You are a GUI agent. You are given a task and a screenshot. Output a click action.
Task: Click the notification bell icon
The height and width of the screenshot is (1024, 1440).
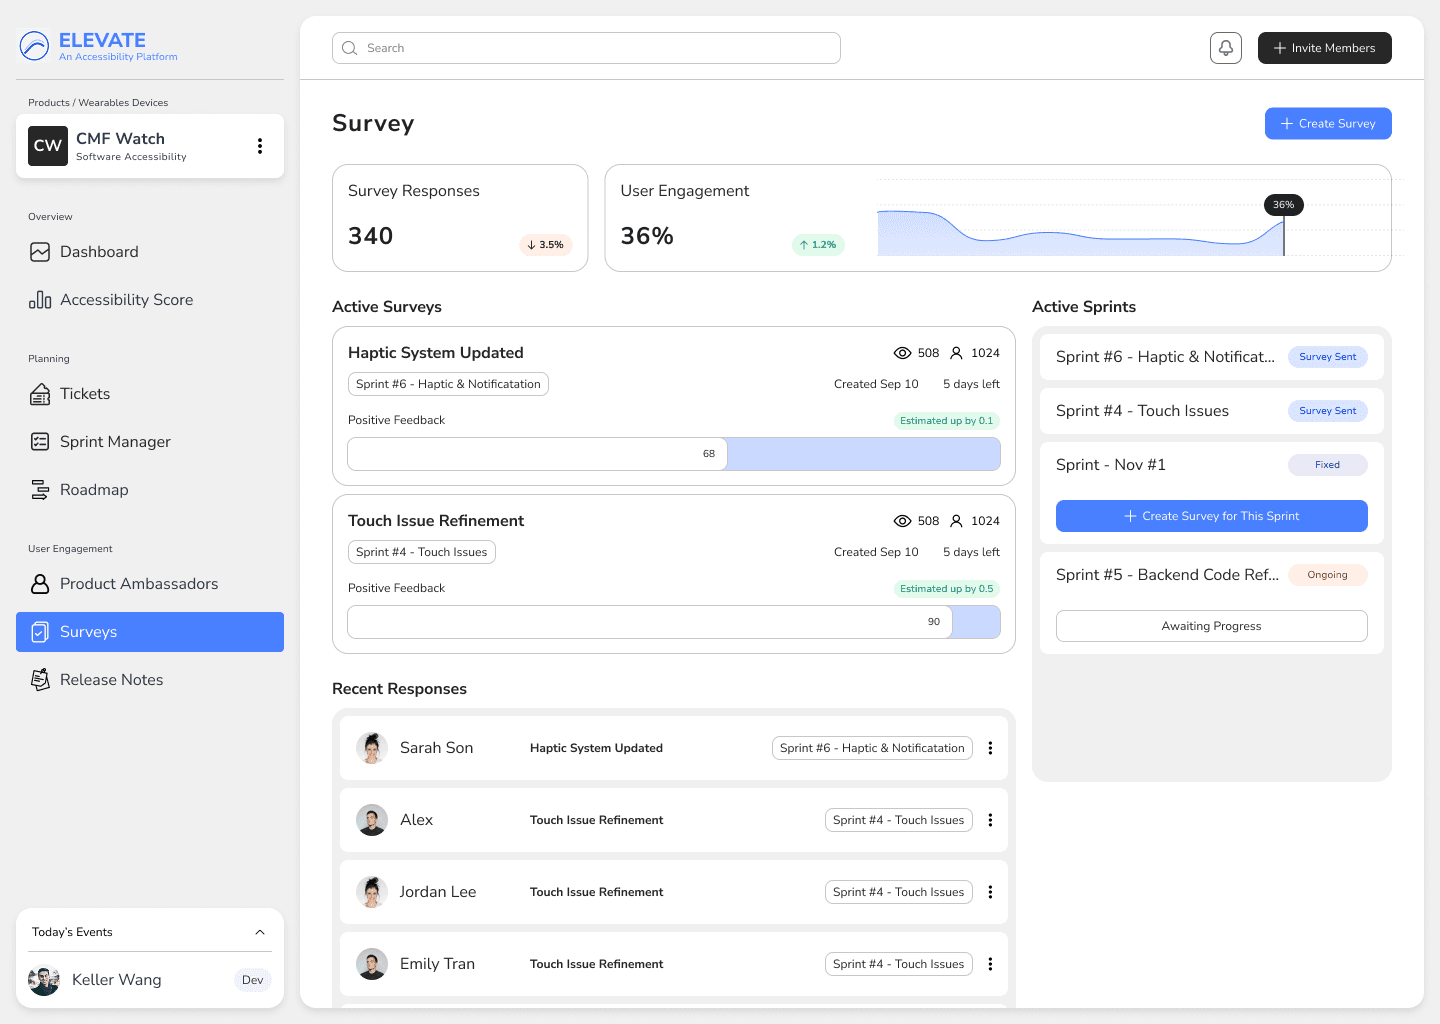coord(1225,48)
